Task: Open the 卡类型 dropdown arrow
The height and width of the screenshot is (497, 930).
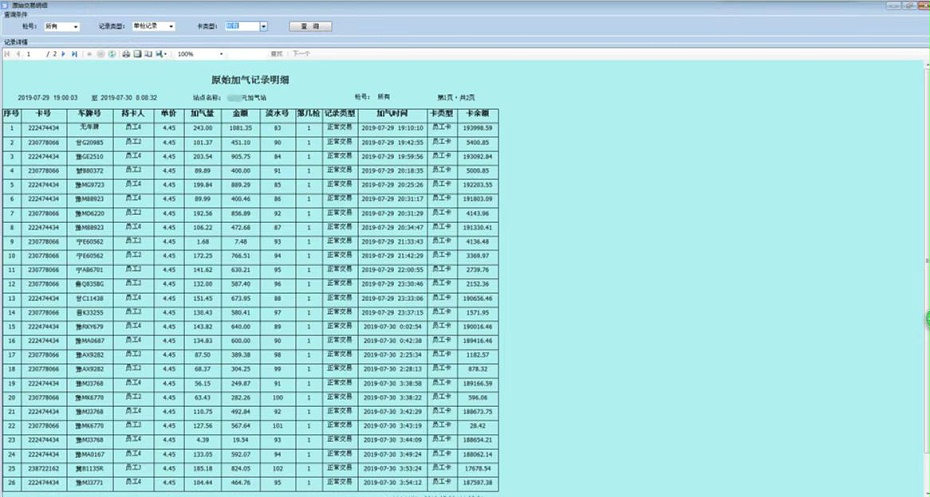Action: point(263,26)
